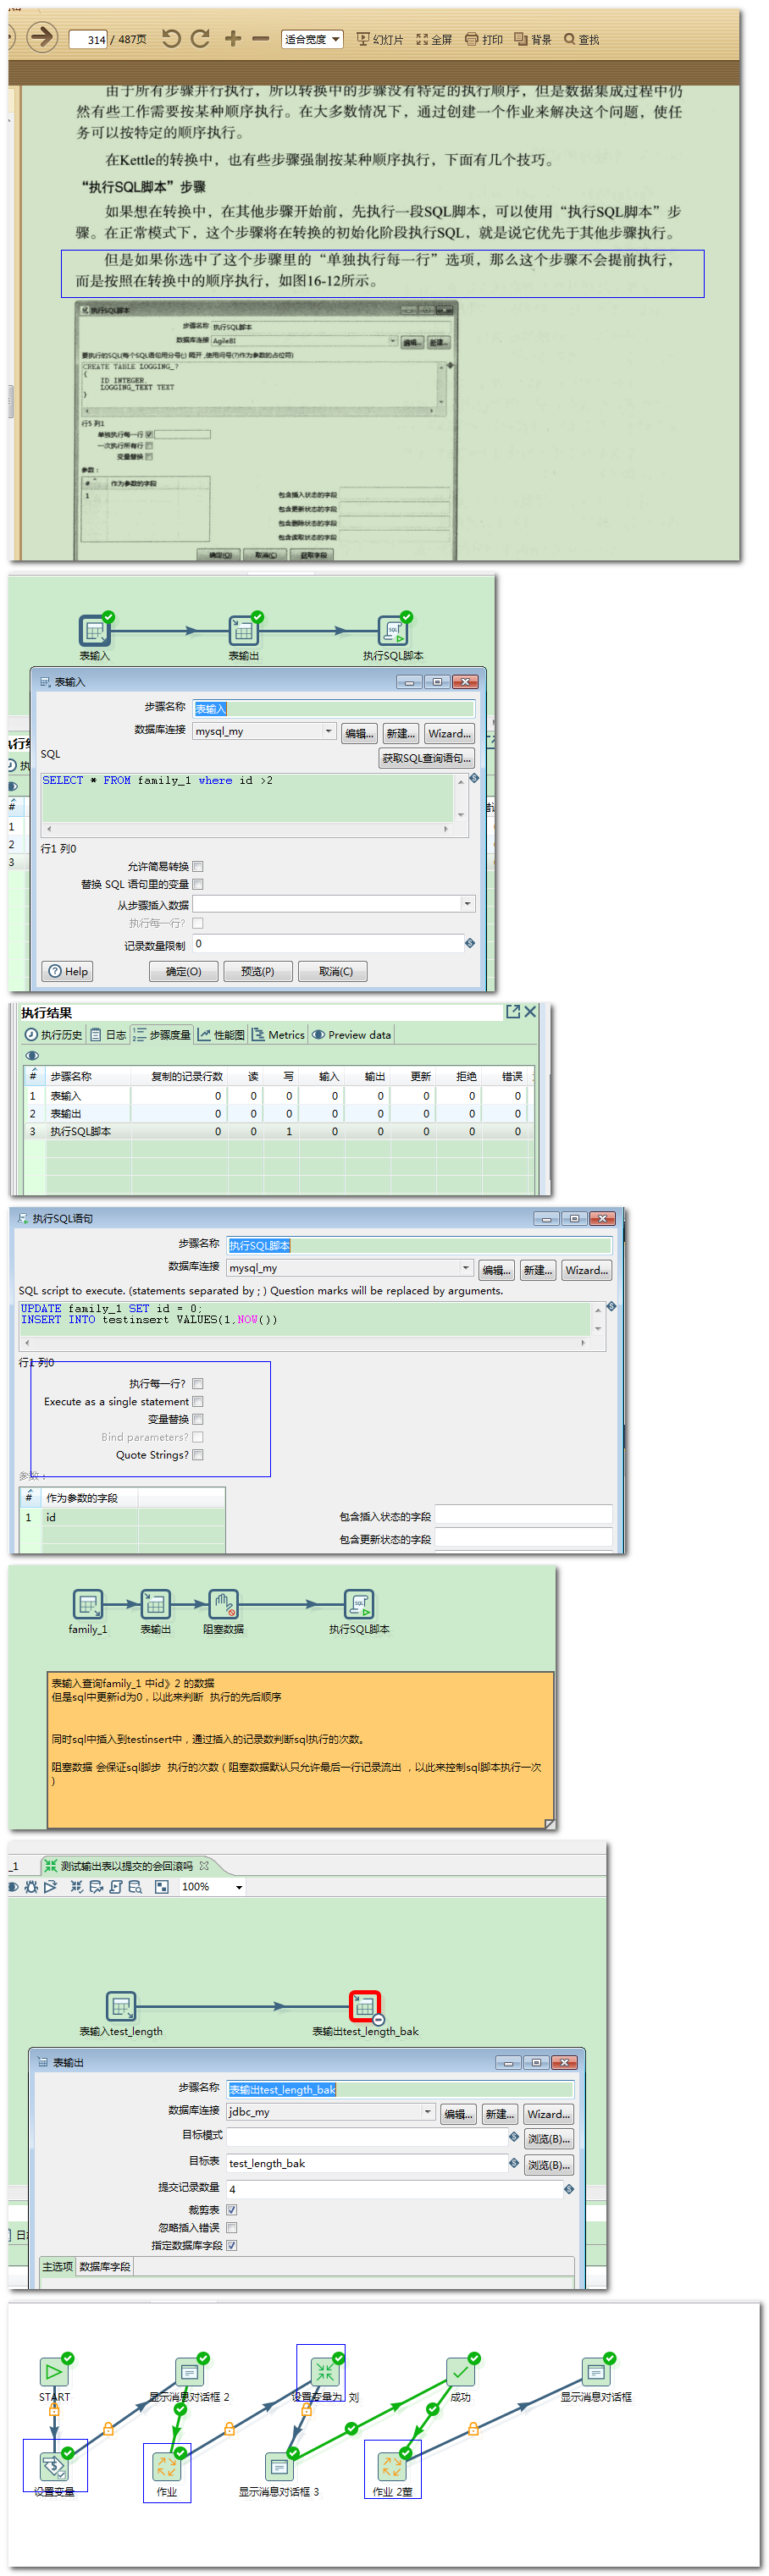
Task: Click 编辑... in the 表输入 dialog
Action: pyautogui.click(x=359, y=733)
